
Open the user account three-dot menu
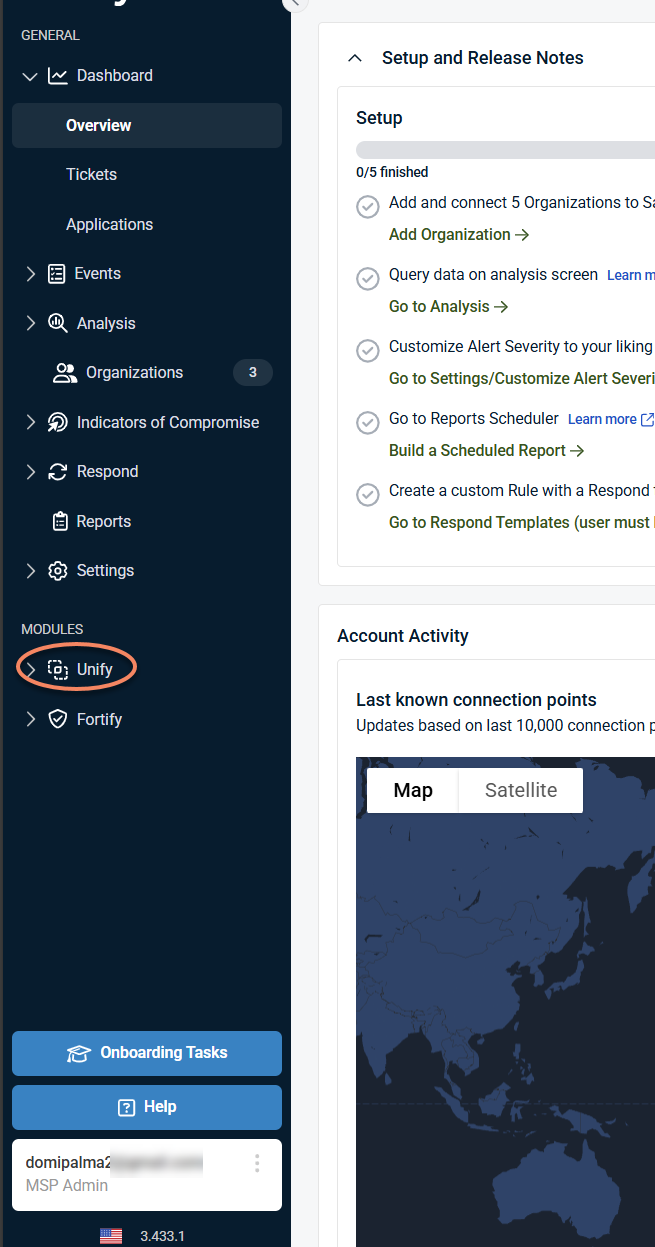[x=257, y=1163]
